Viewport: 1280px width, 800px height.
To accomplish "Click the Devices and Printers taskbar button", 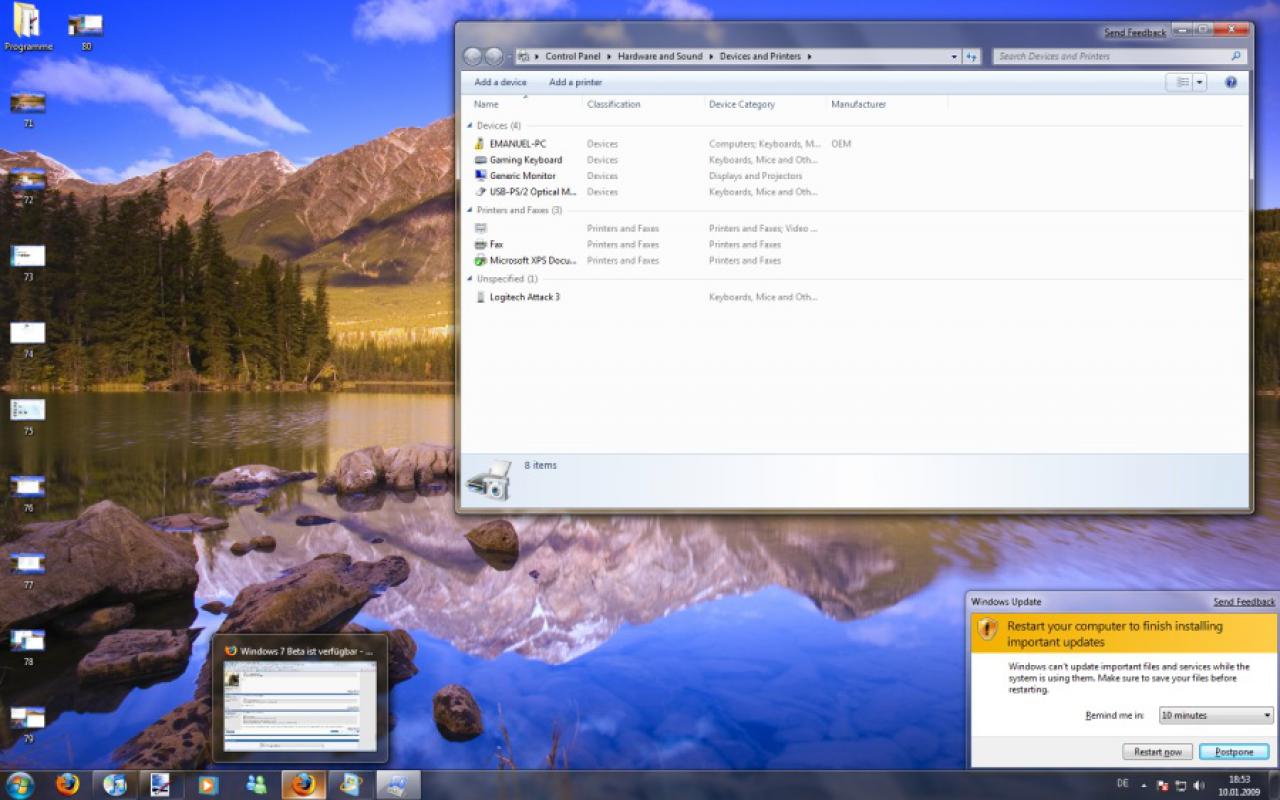I will 398,784.
